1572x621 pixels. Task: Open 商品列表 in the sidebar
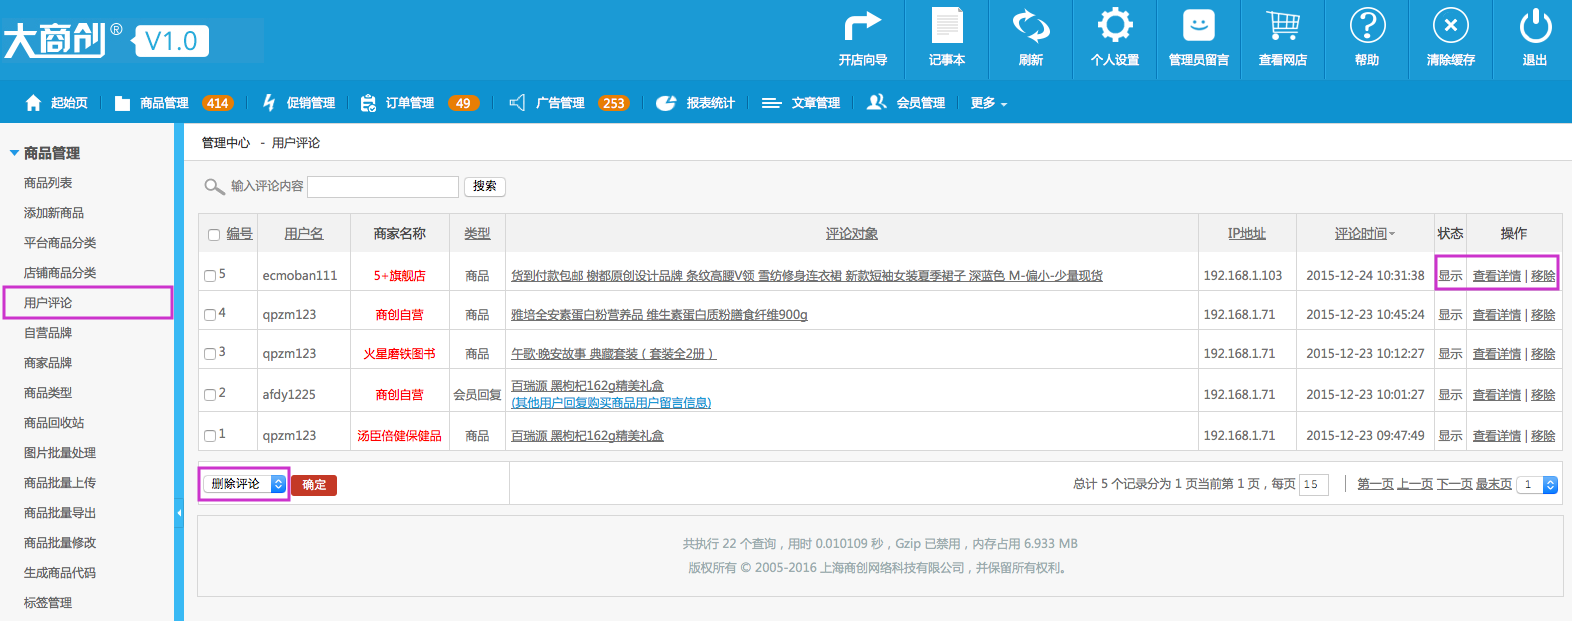pyautogui.click(x=48, y=183)
